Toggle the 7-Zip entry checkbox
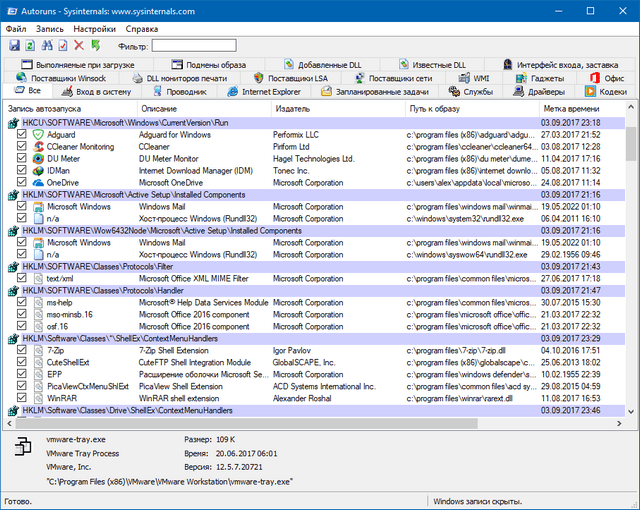 [x=22, y=350]
